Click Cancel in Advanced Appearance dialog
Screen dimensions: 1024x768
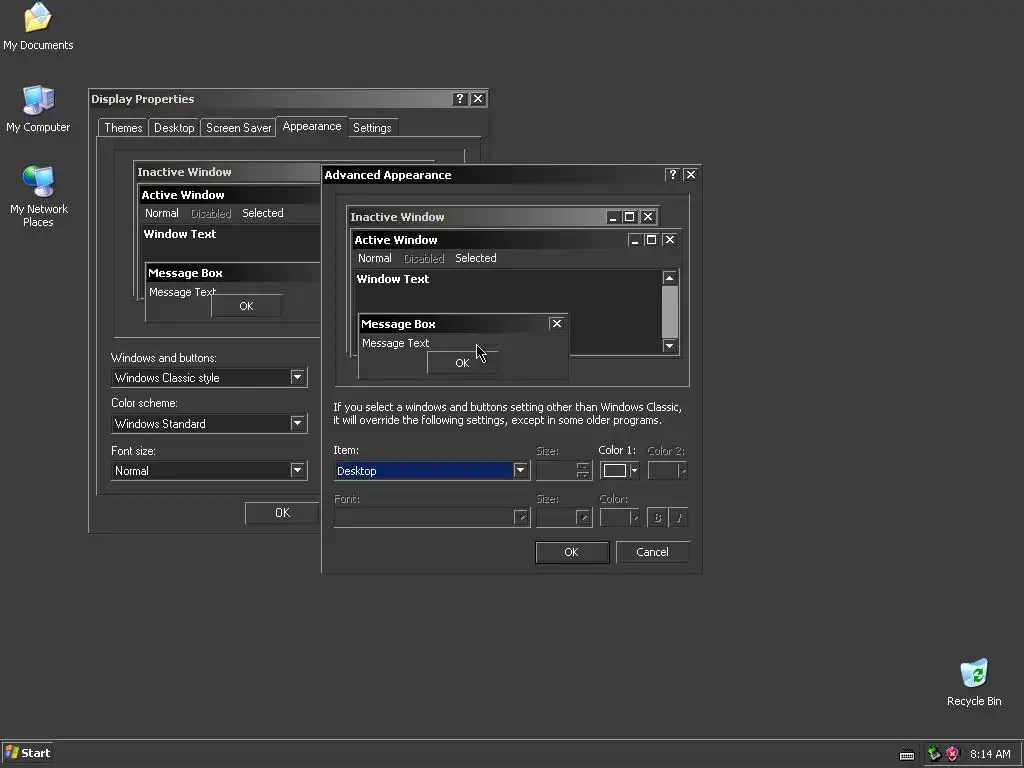coord(652,552)
